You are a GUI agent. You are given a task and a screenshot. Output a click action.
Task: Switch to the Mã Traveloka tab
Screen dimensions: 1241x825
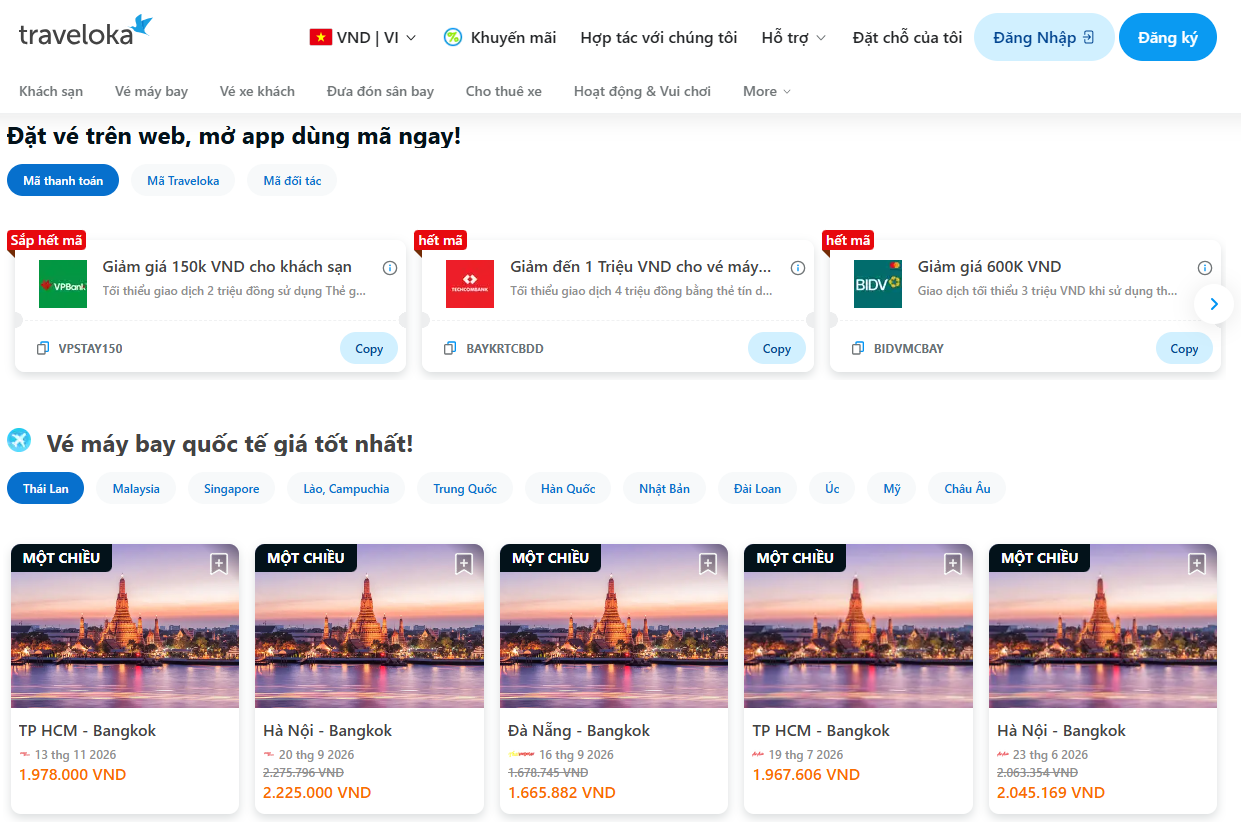click(x=183, y=180)
